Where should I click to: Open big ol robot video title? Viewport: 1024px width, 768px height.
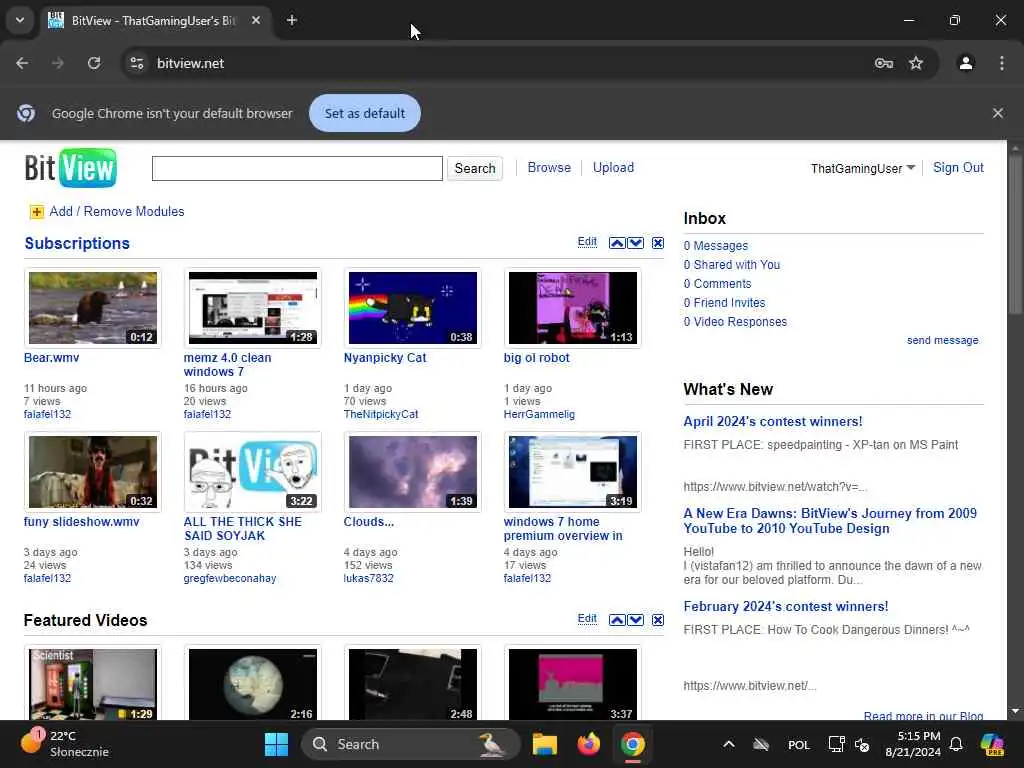point(536,358)
